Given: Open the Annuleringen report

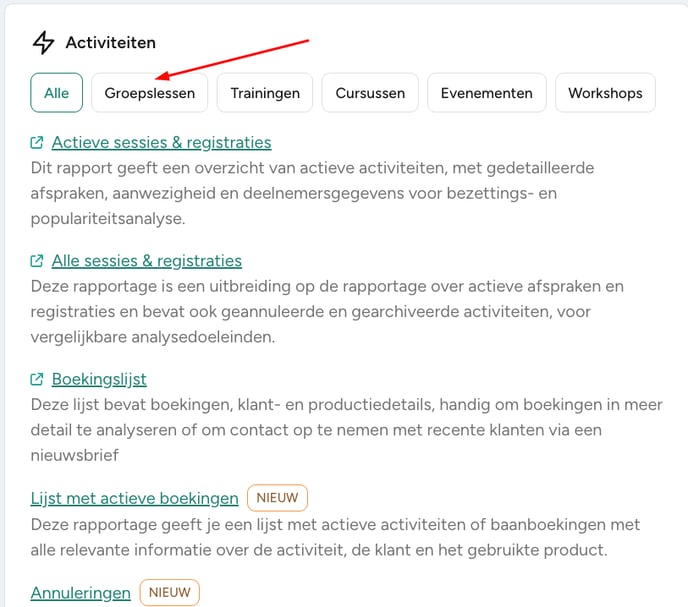Looking at the screenshot, I should pos(81,593).
